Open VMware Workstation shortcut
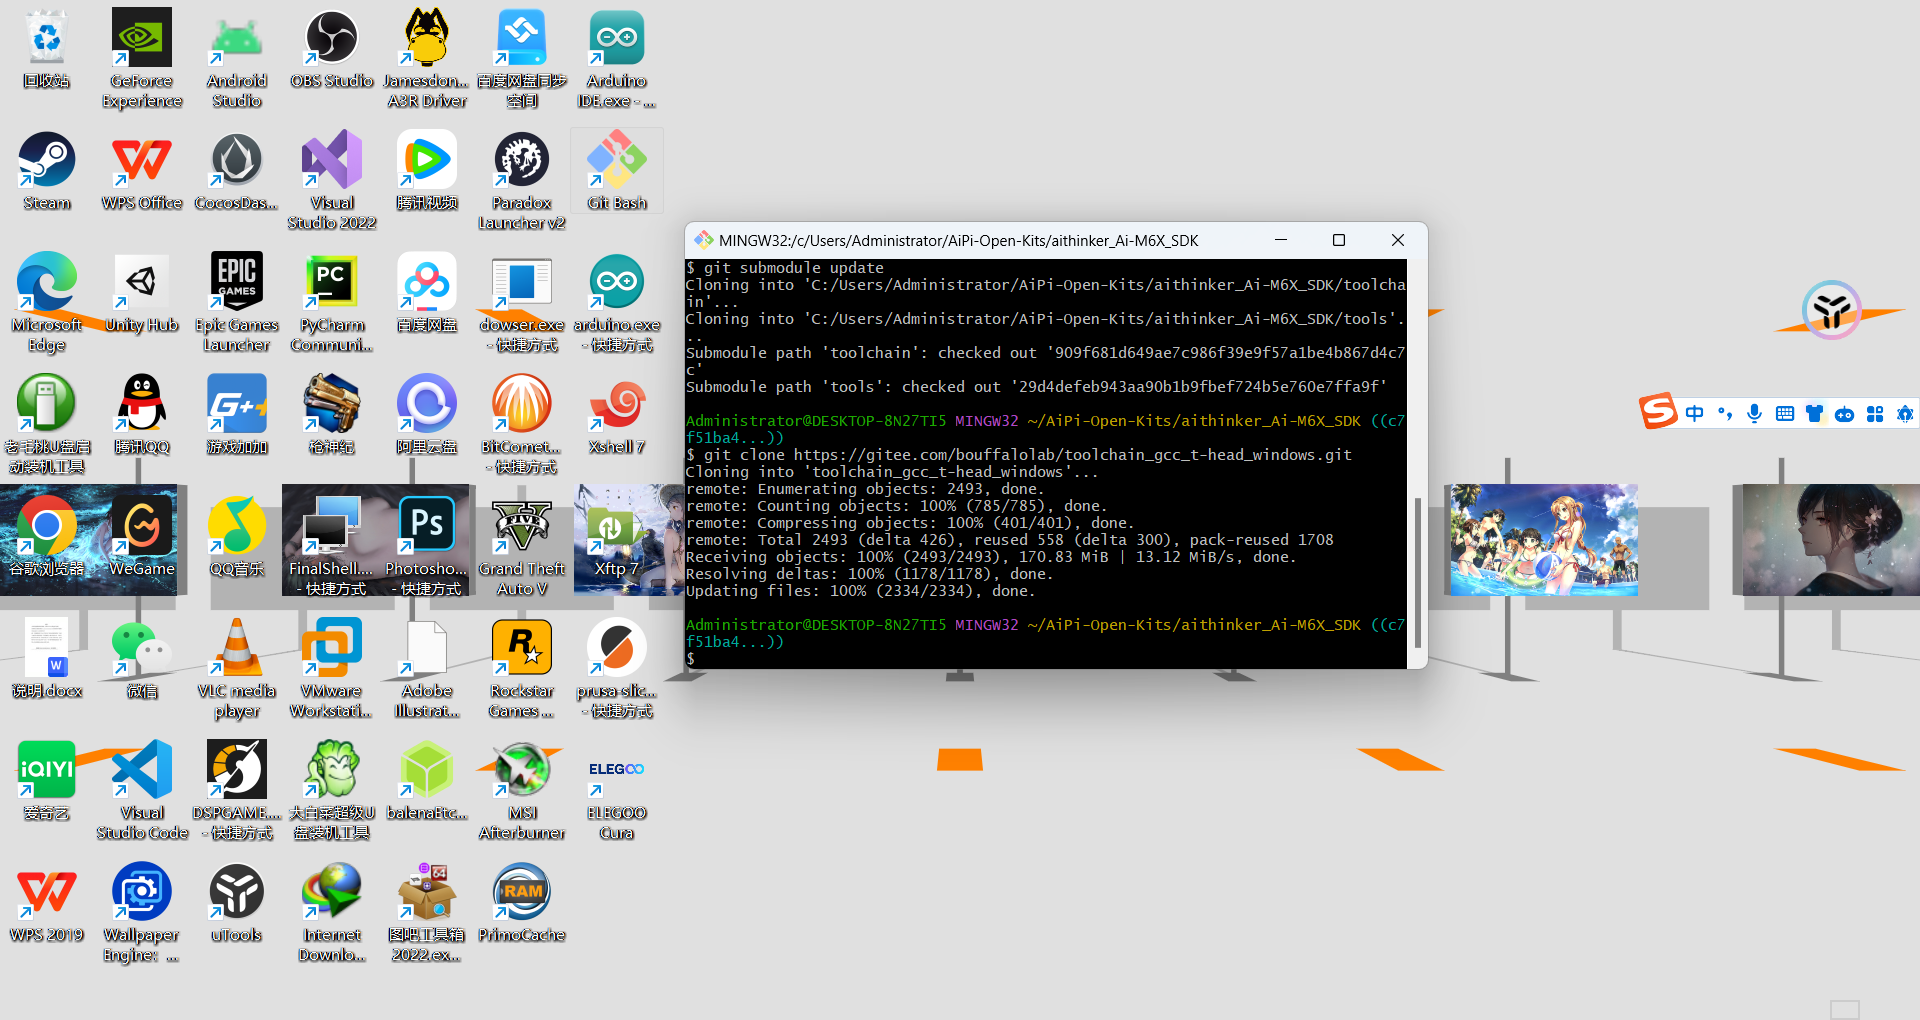Viewport: 1920px width, 1020px height. click(332, 668)
